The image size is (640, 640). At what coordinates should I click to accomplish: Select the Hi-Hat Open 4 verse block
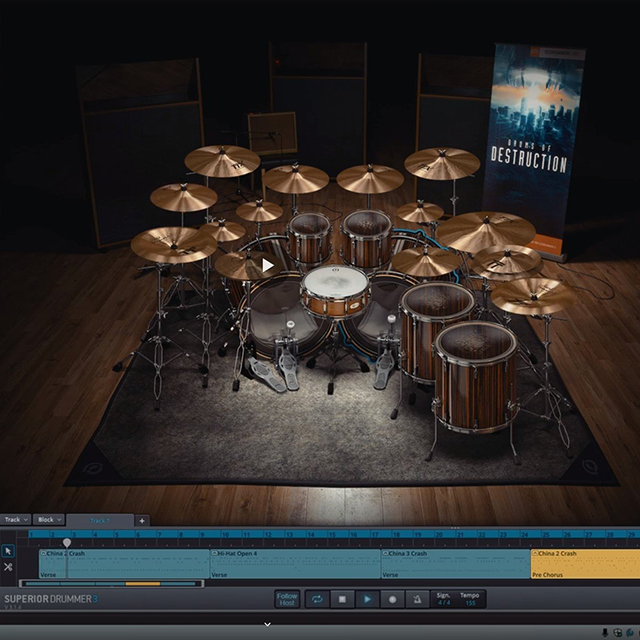295,564
